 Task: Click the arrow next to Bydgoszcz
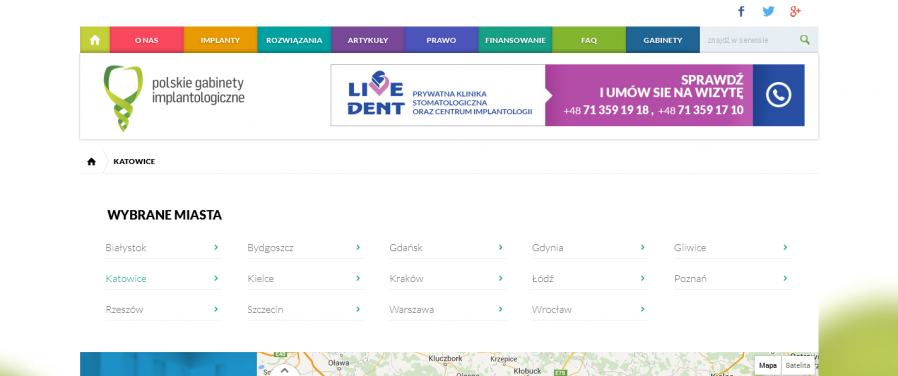(358, 247)
